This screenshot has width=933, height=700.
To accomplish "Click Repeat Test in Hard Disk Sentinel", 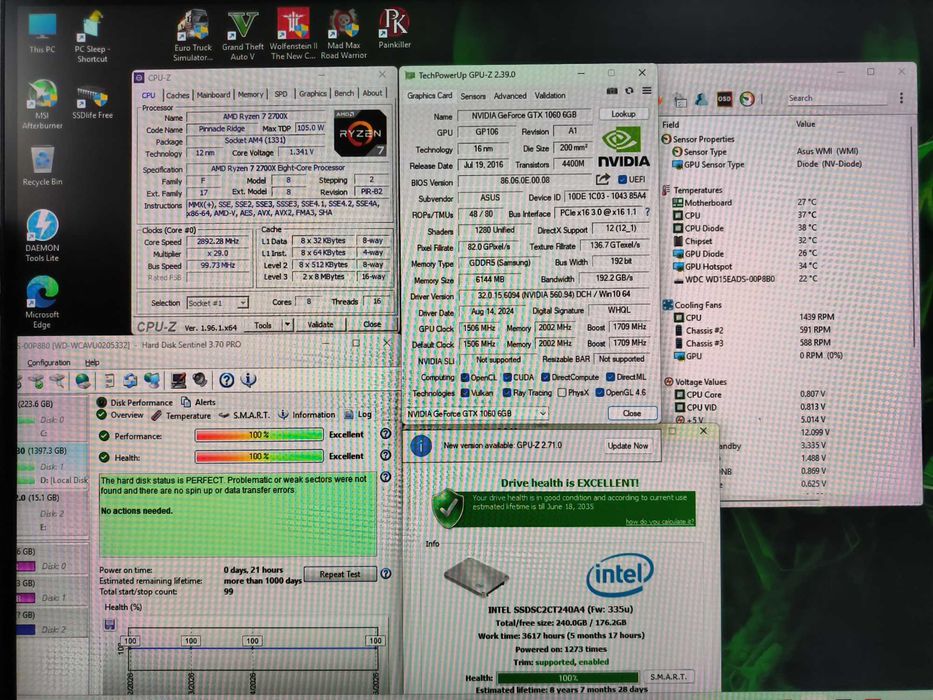I will (340, 574).
